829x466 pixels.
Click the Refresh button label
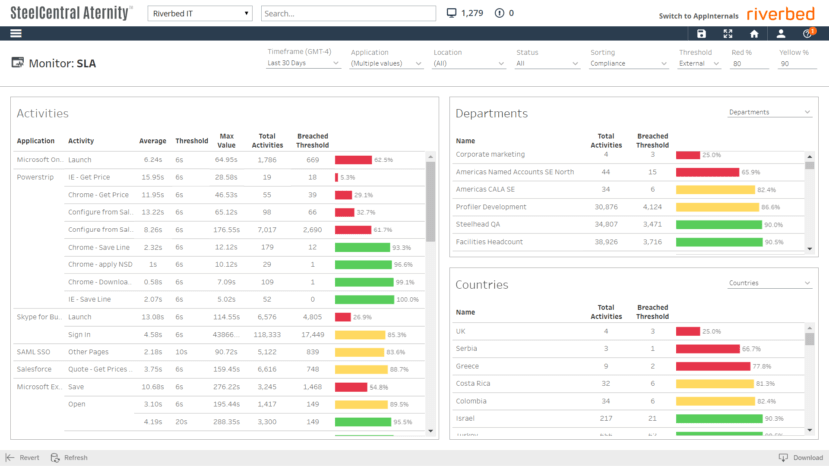pyautogui.click(x=76, y=458)
